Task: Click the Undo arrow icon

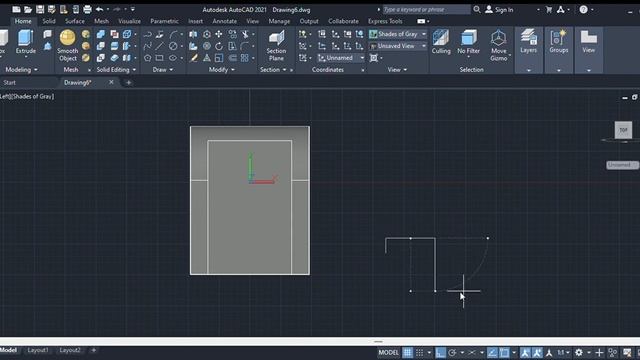Action: pyautogui.click(x=100, y=9)
